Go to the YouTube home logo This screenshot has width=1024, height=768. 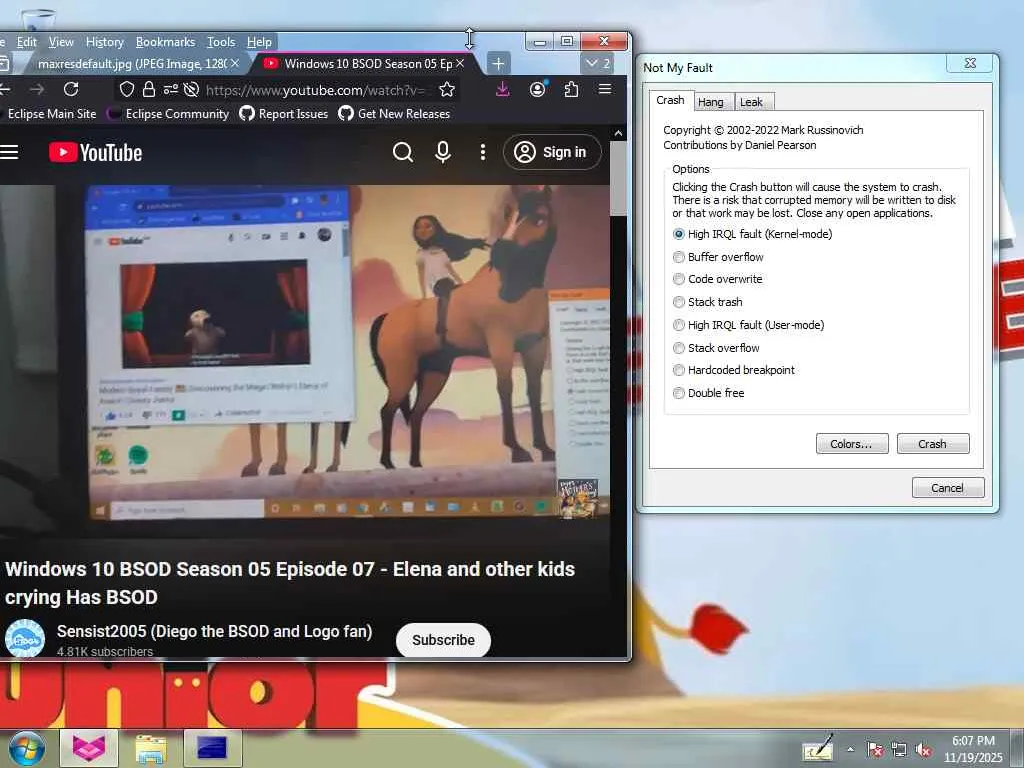coord(95,152)
